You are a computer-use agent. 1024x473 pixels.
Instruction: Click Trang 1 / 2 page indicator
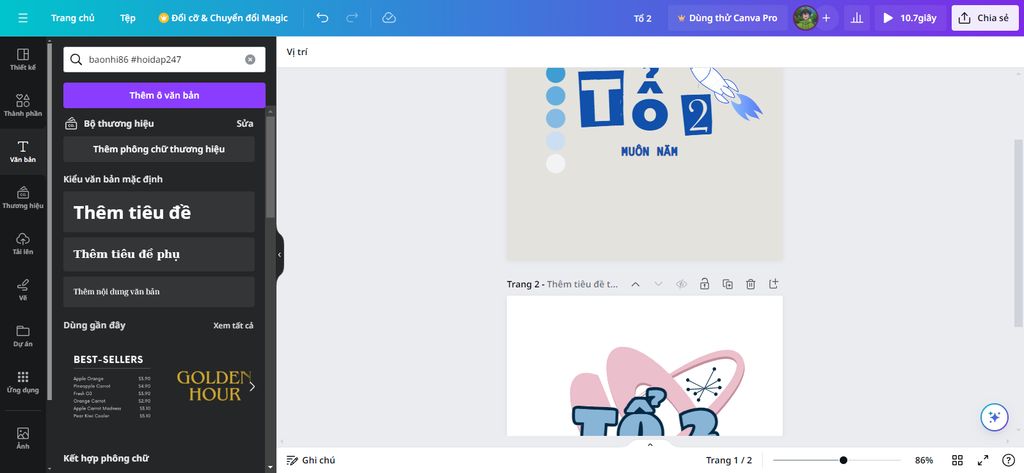click(728, 460)
